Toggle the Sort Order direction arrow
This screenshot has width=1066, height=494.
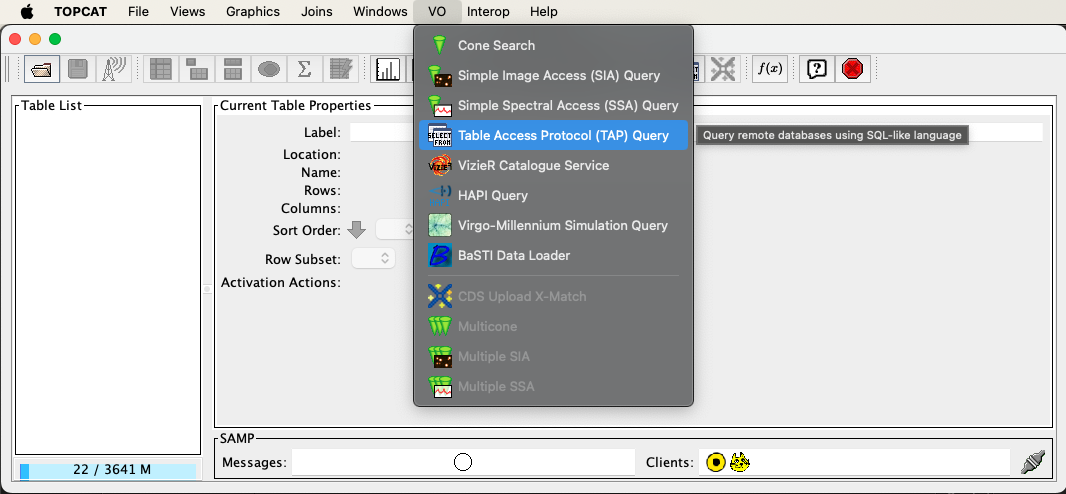[356, 230]
